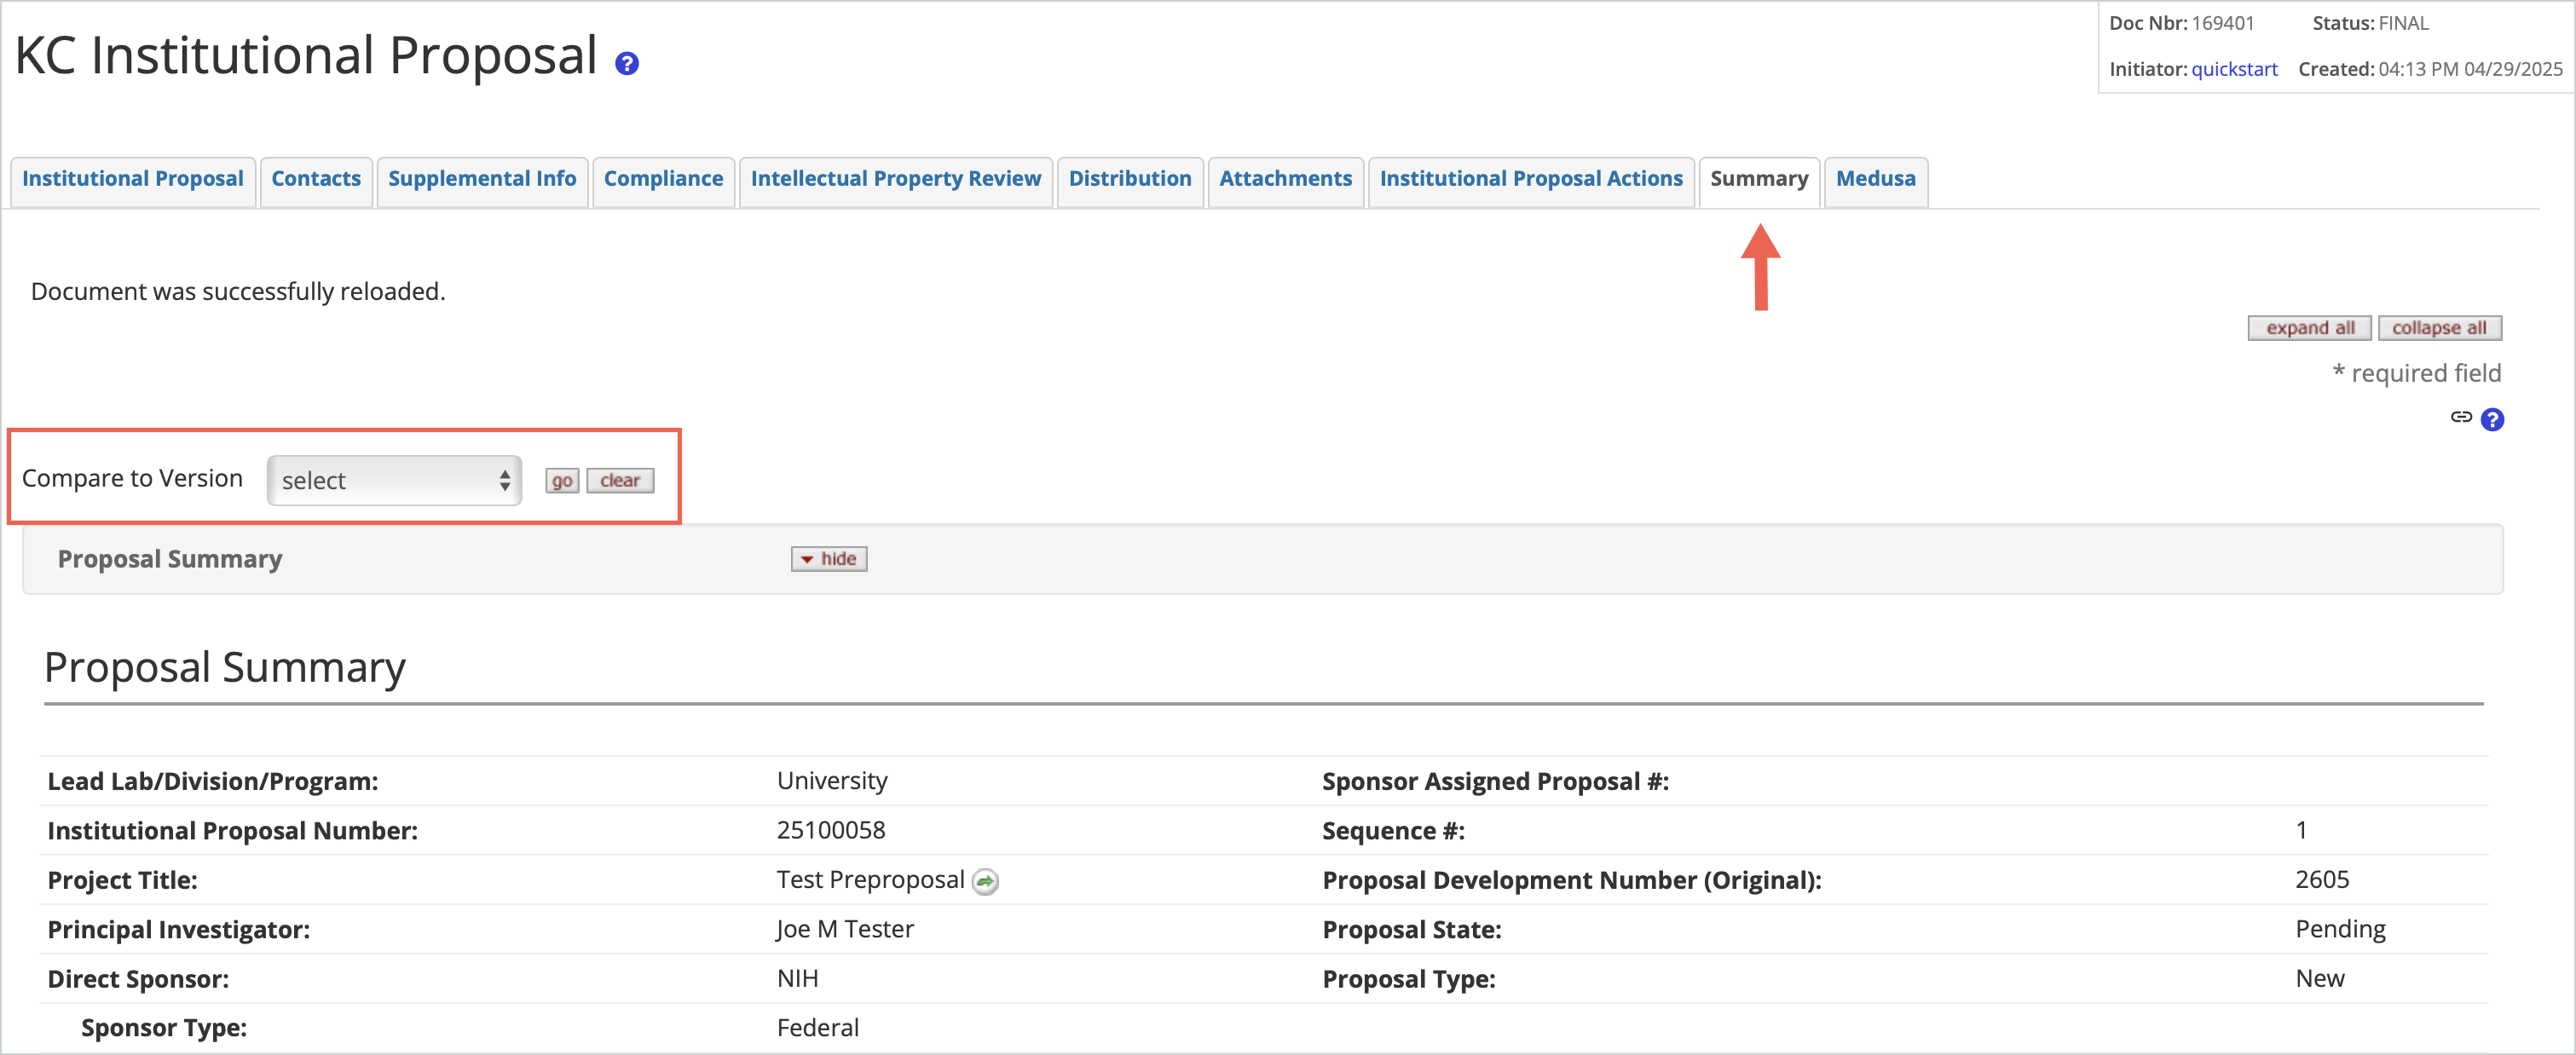The width and height of the screenshot is (2576, 1055).
Task: Open the Compare to Version select dropdown
Action: tap(393, 480)
